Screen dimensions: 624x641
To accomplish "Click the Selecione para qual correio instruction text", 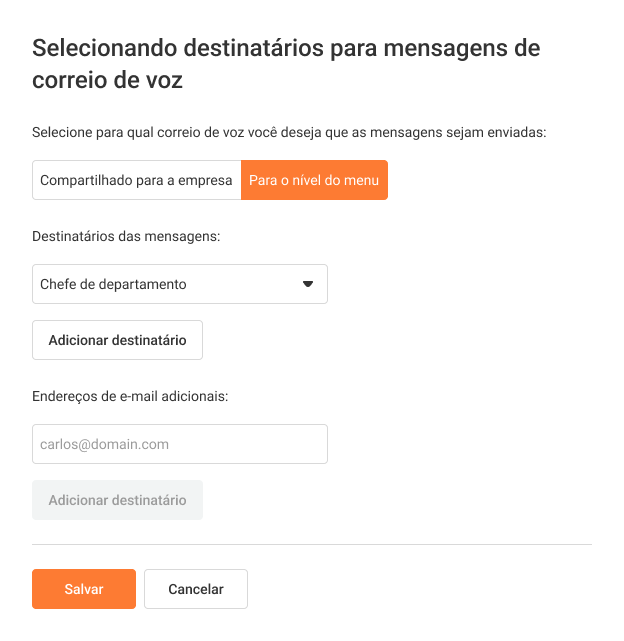I will (x=289, y=132).
